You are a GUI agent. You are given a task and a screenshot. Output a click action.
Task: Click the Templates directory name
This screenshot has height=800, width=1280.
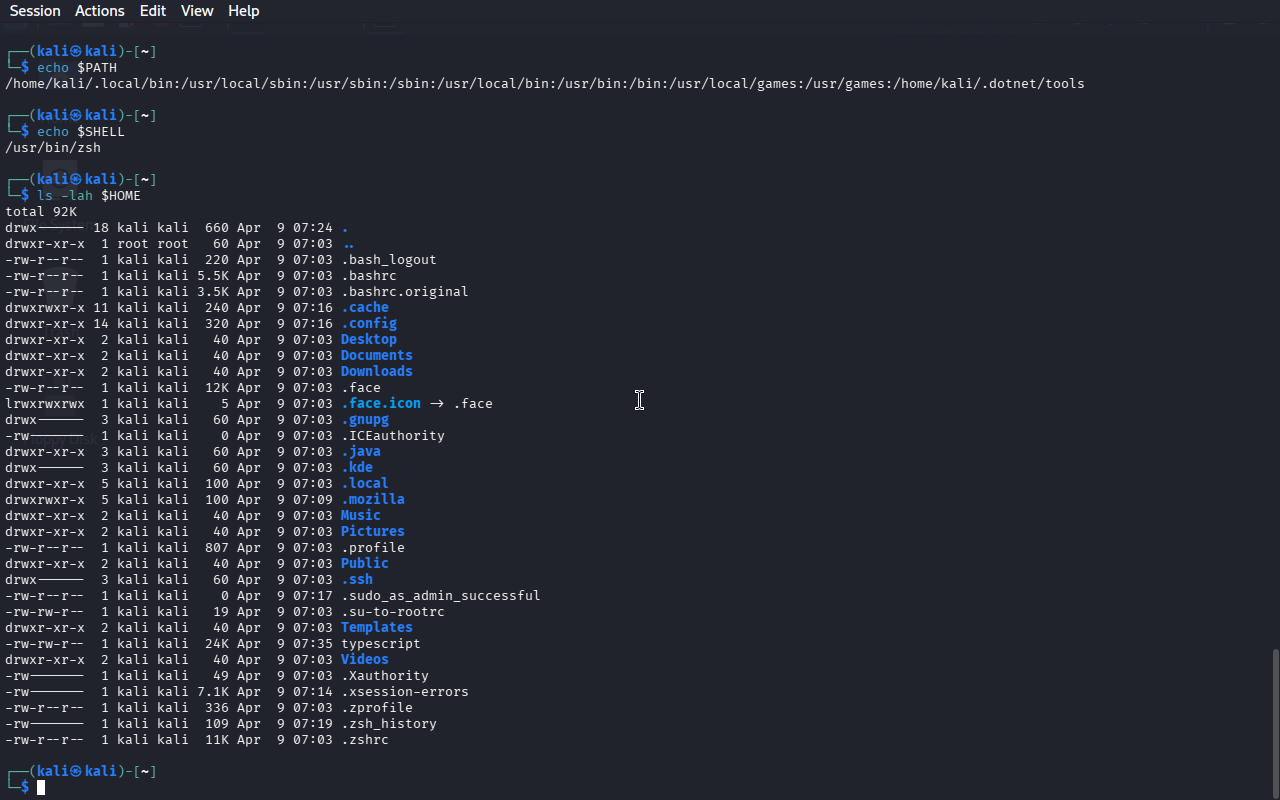(376, 627)
